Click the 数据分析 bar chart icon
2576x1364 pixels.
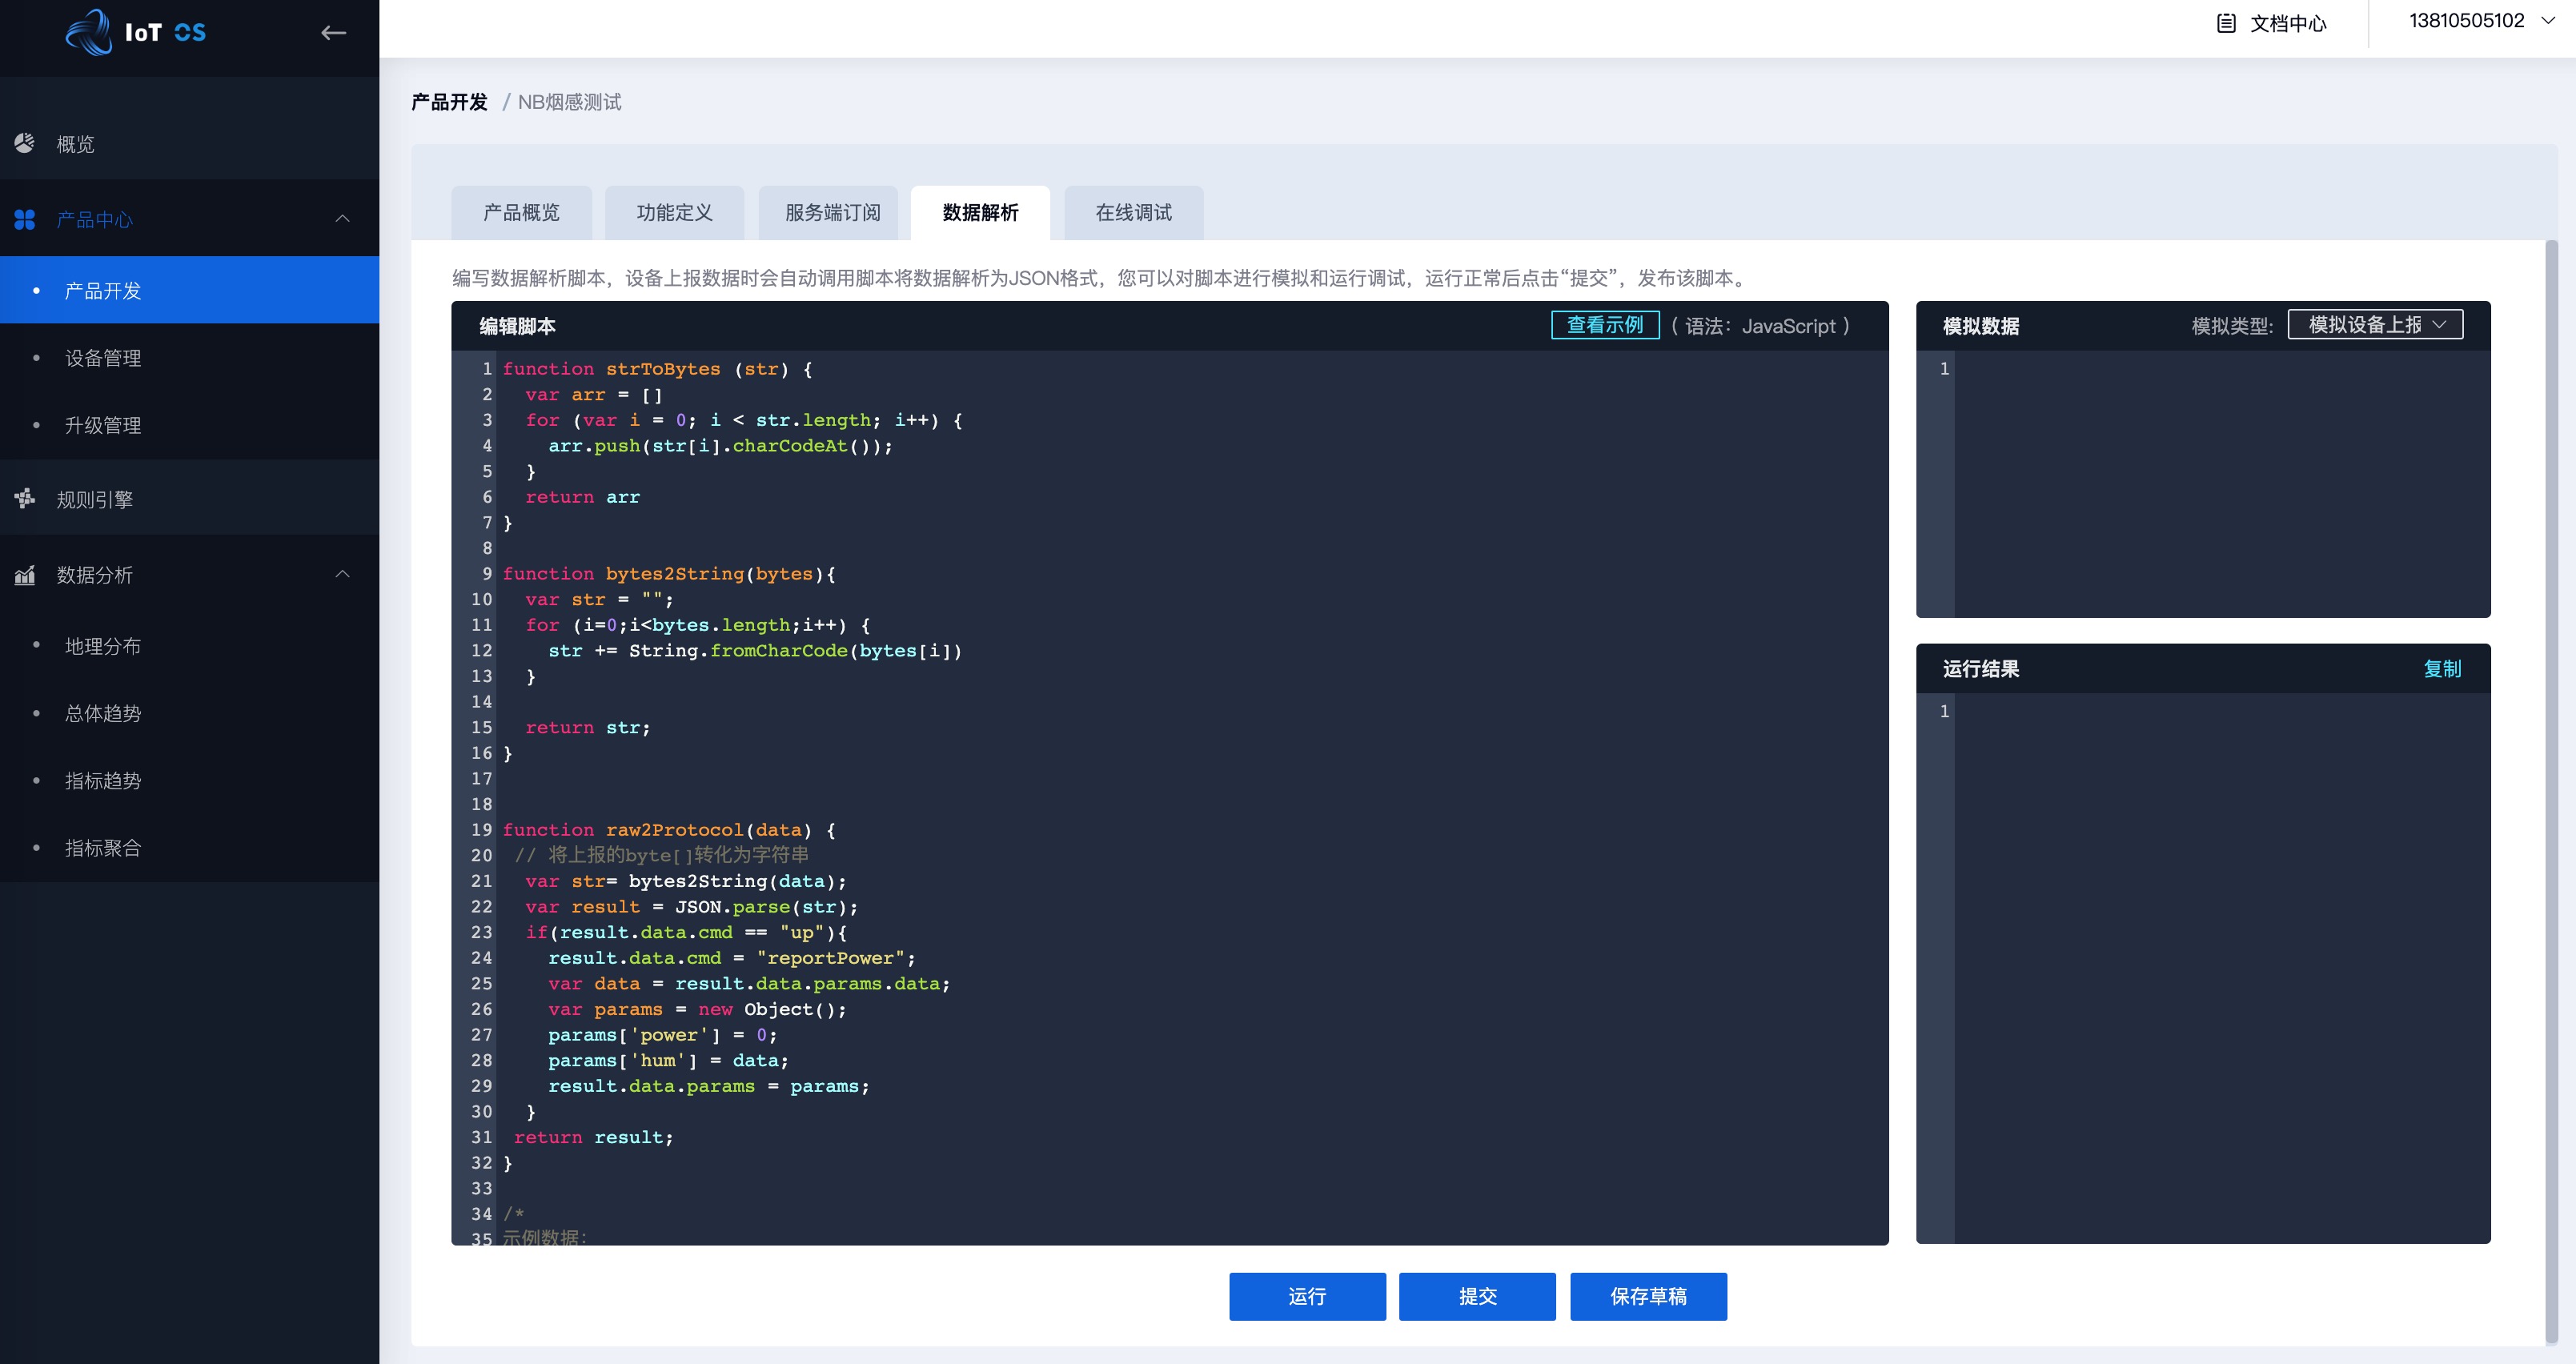point(25,574)
